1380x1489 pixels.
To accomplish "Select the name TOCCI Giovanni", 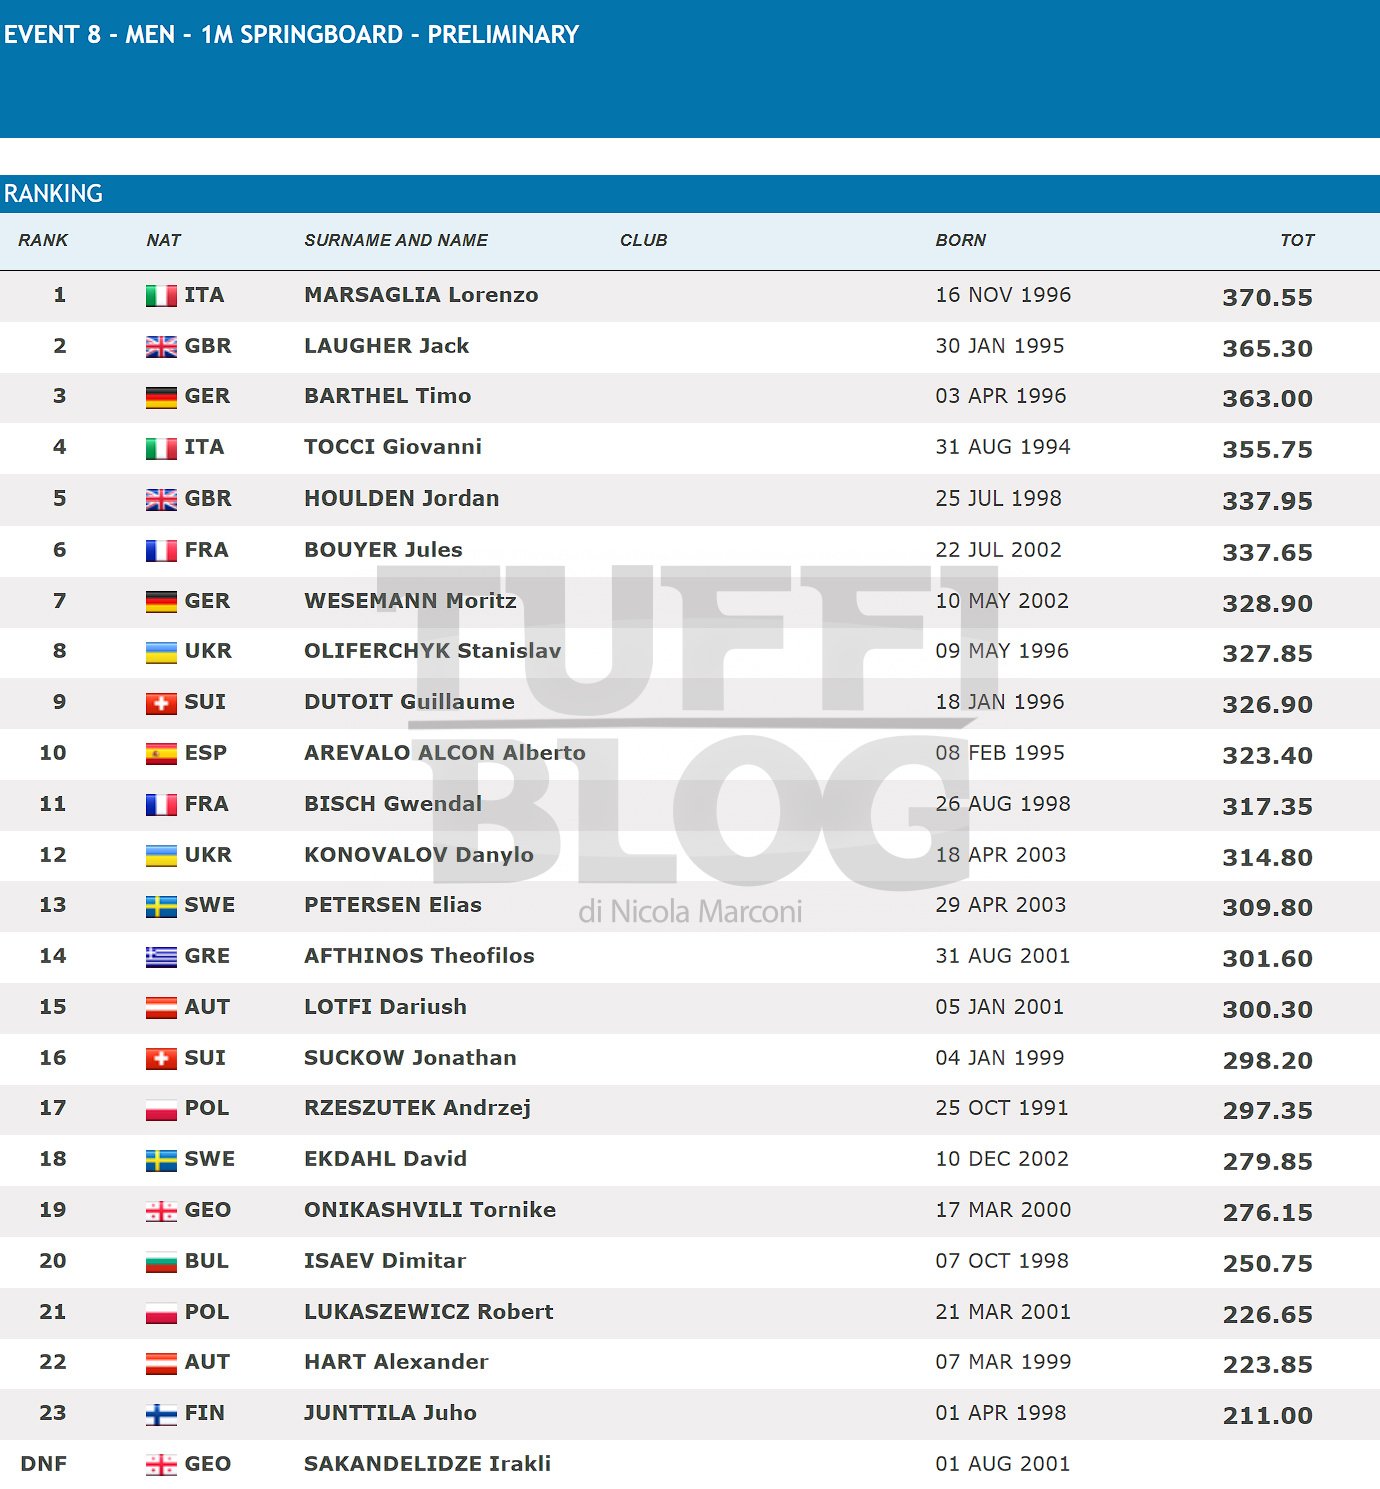I will (x=393, y=447).
